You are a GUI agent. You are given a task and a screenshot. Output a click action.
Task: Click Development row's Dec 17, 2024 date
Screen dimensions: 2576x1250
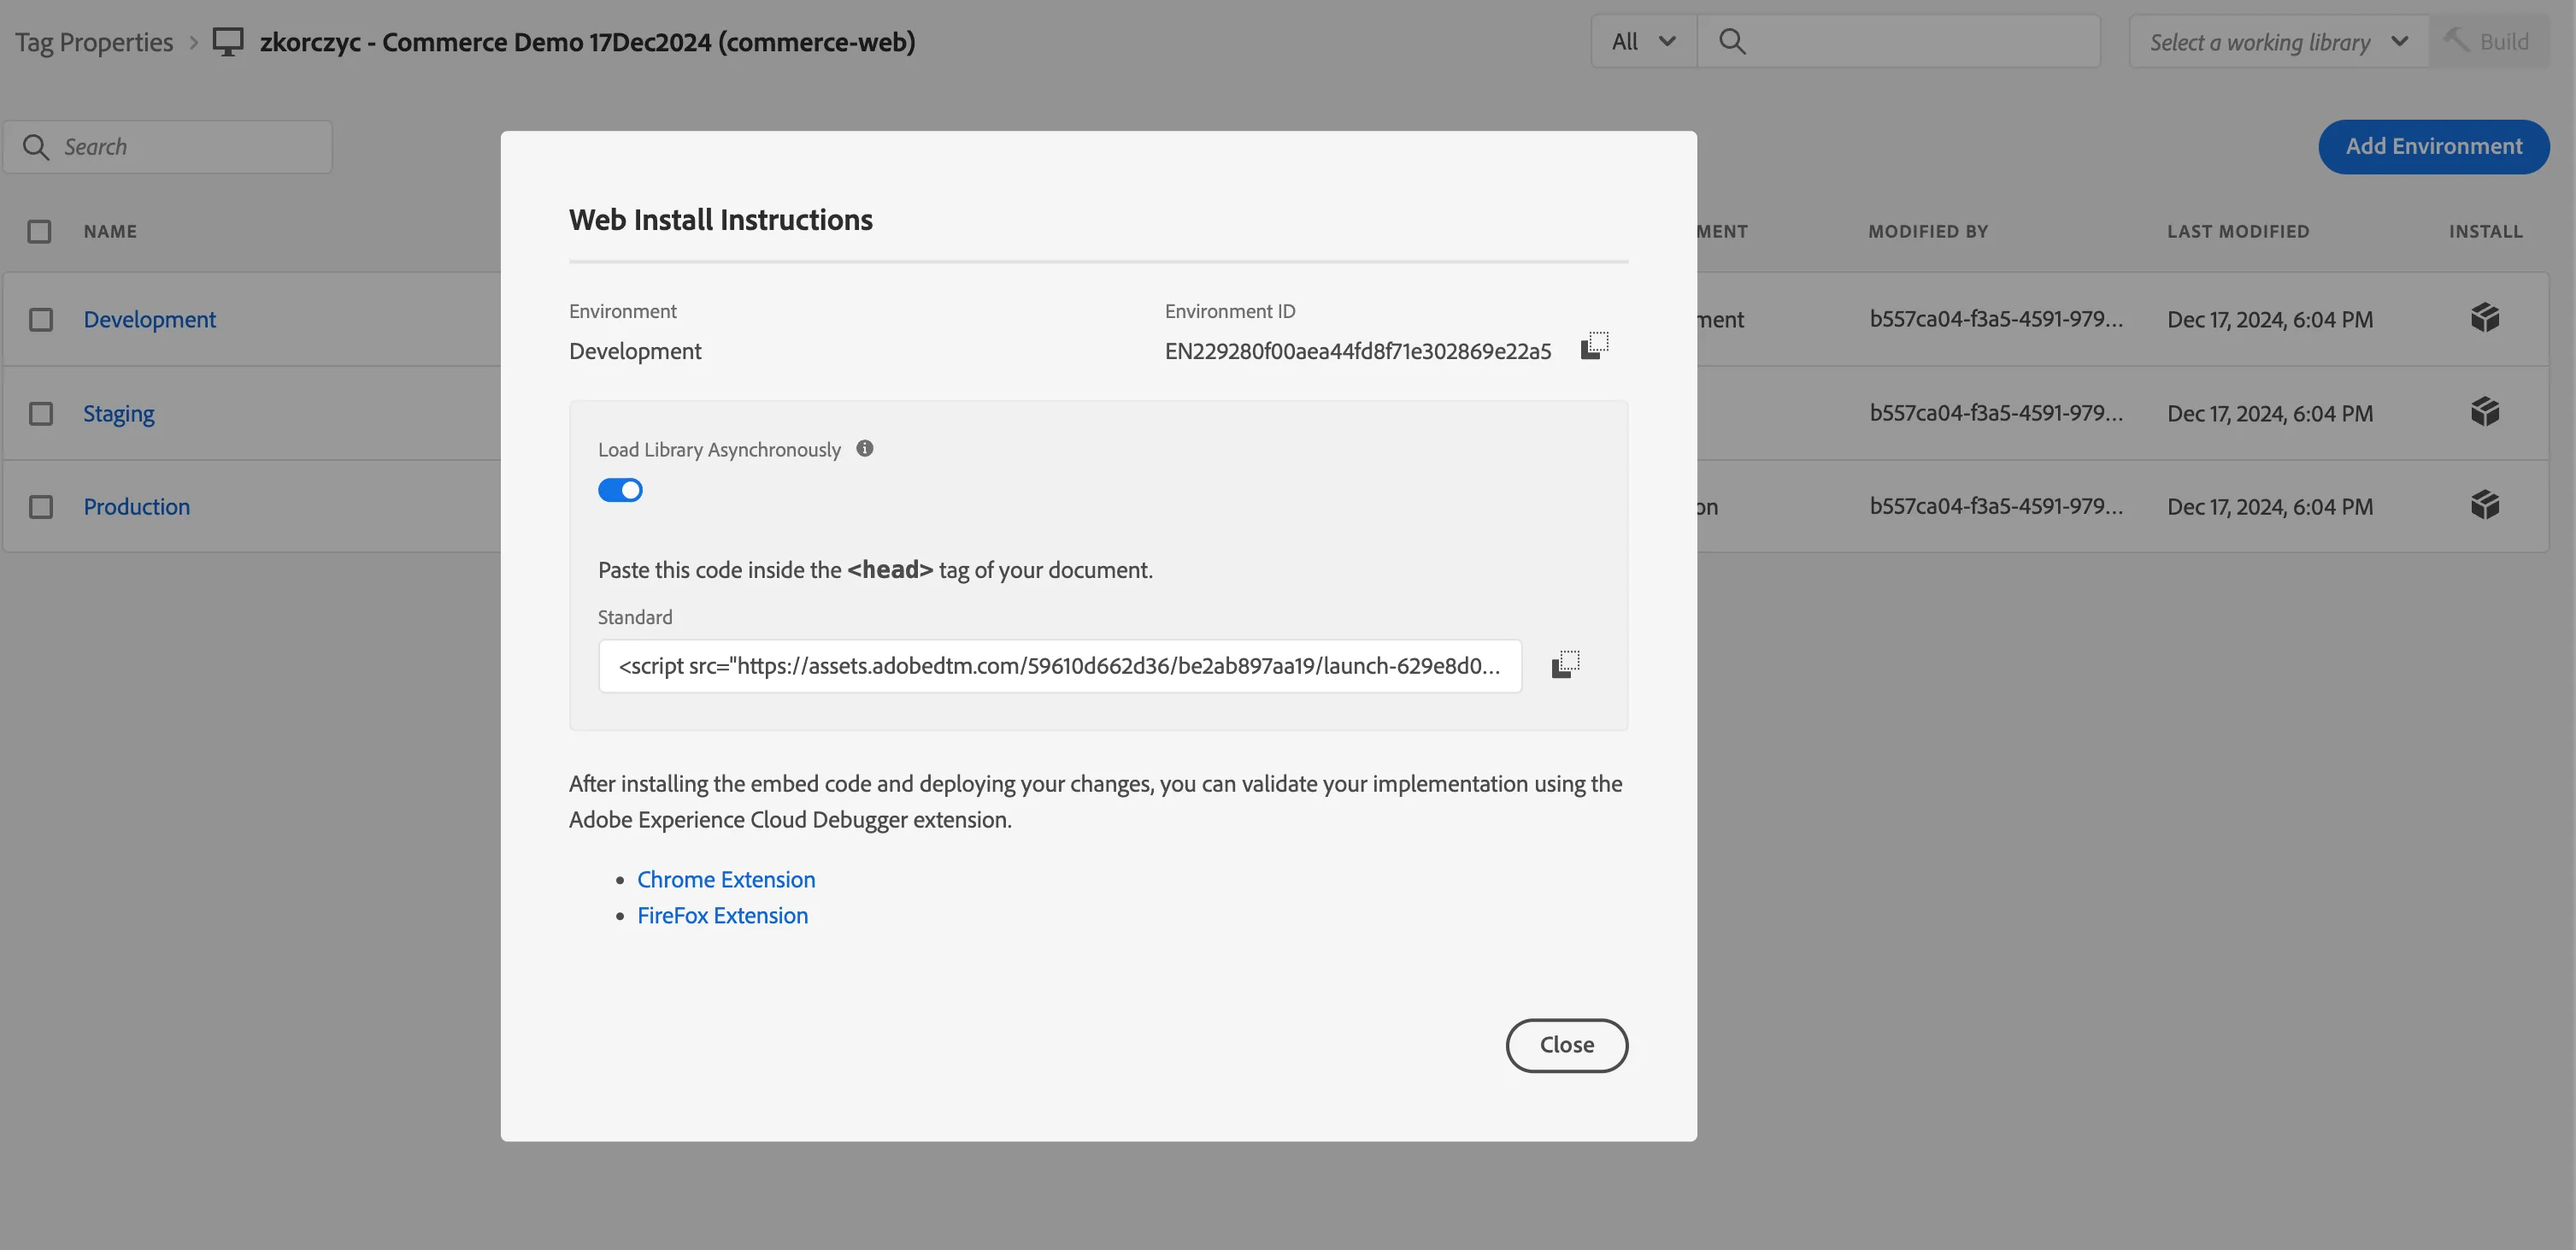tap(2269, 319)
